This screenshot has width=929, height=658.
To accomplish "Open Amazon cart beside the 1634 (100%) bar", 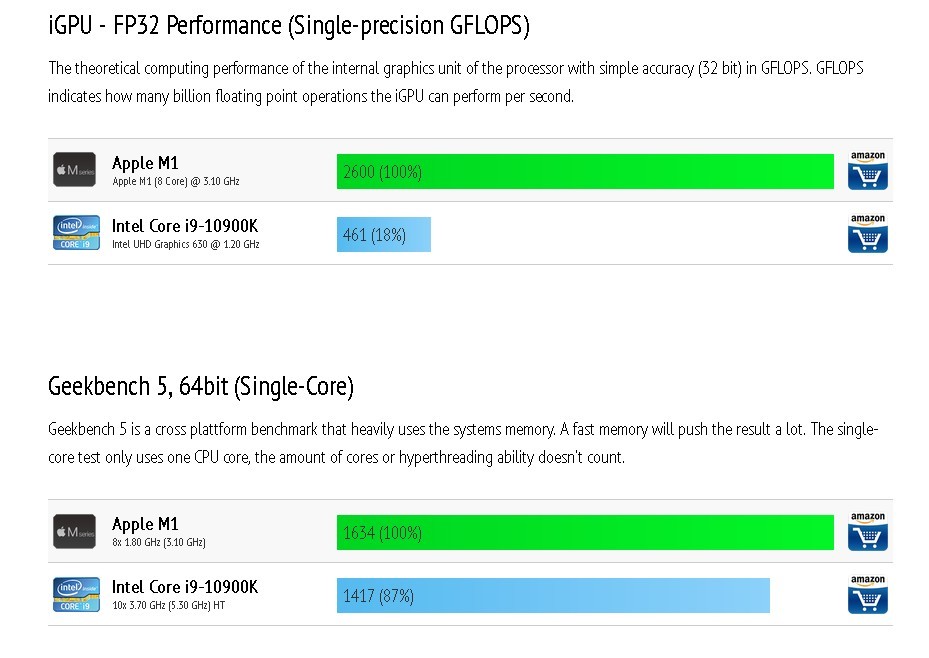I will click(x=867, y=531).
